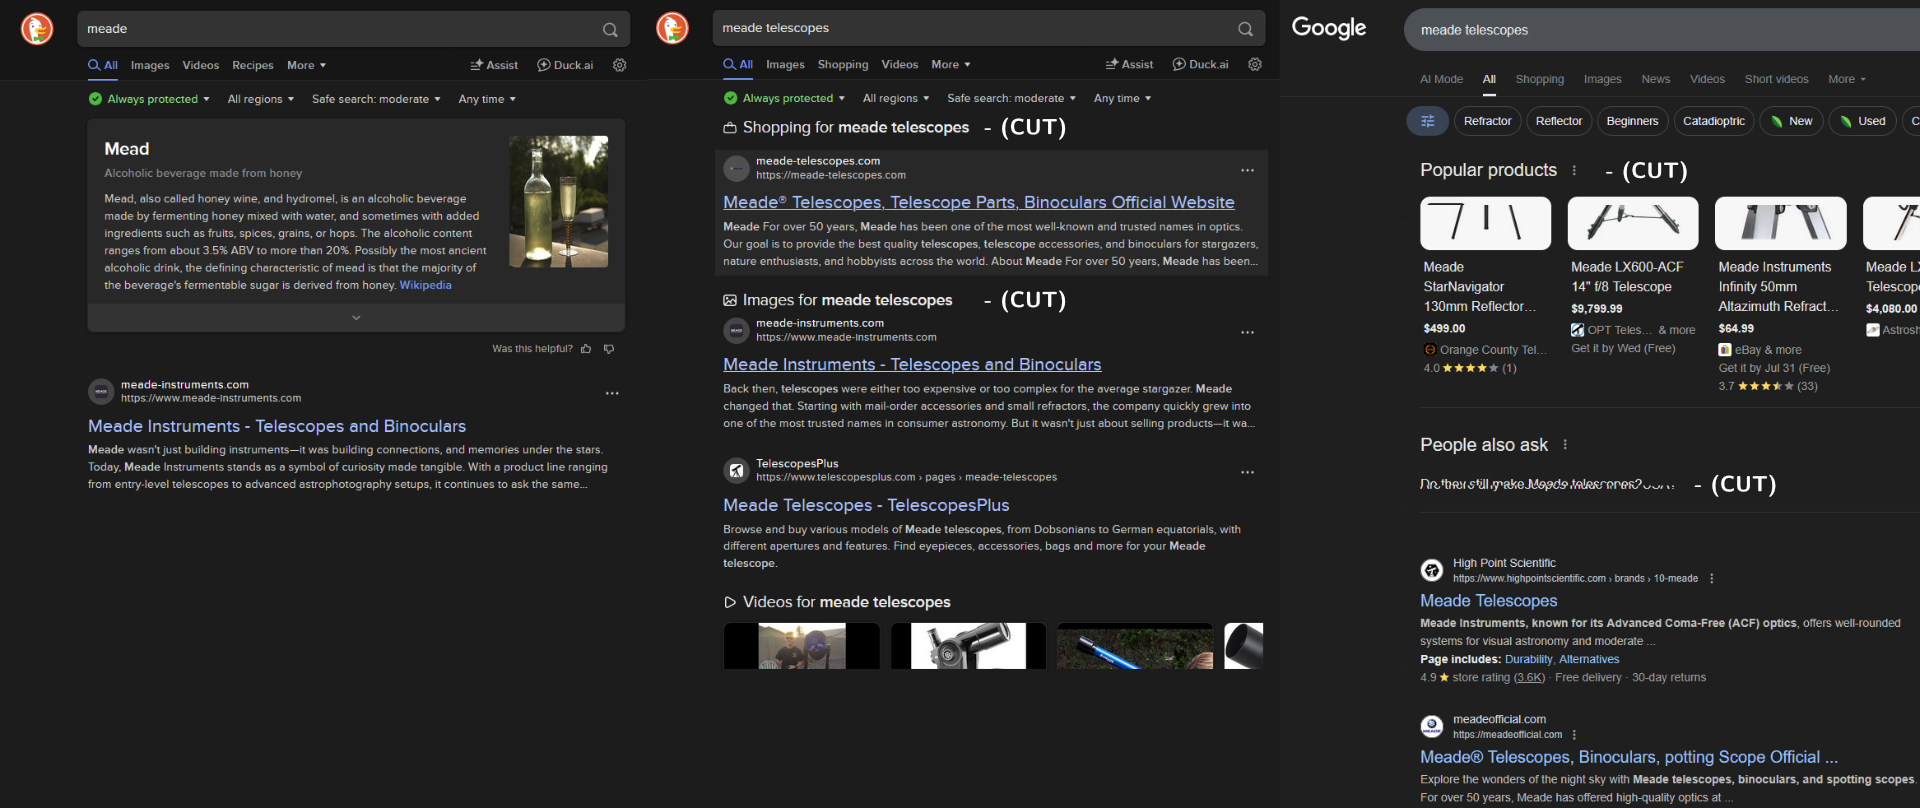Switch to Recipes tab in 'meade' panel
1920x808 pixels.
(253, 65)
